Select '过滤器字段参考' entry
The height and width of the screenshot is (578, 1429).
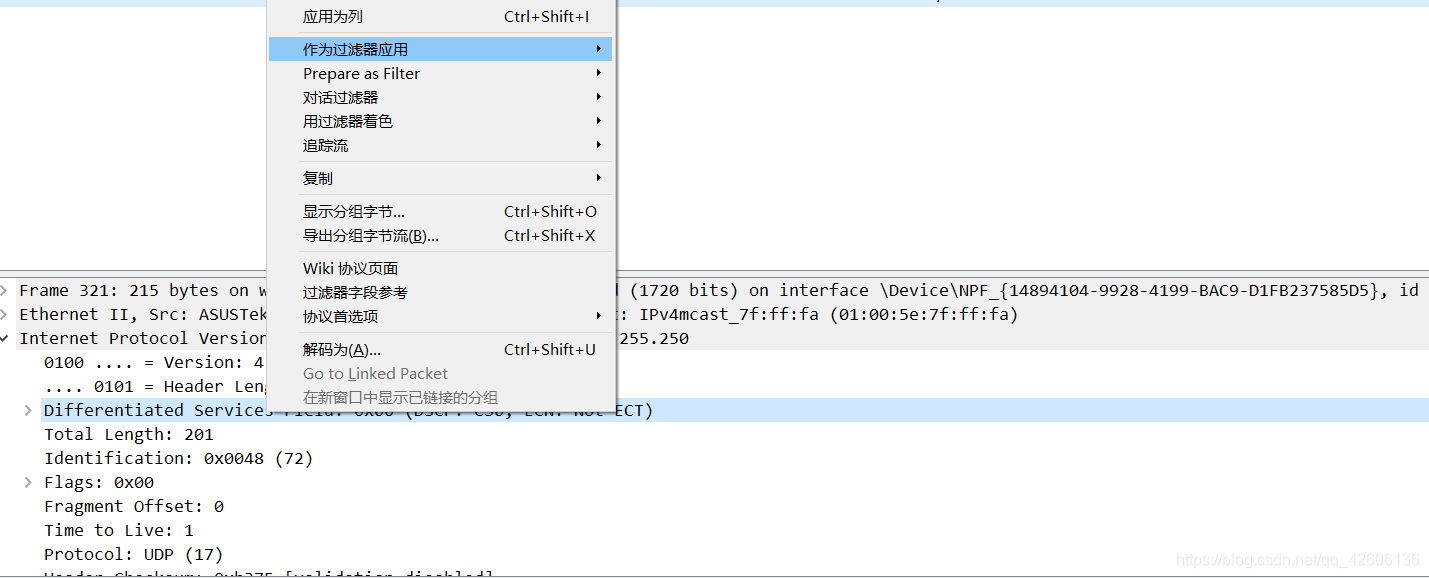tap(440, 292)
